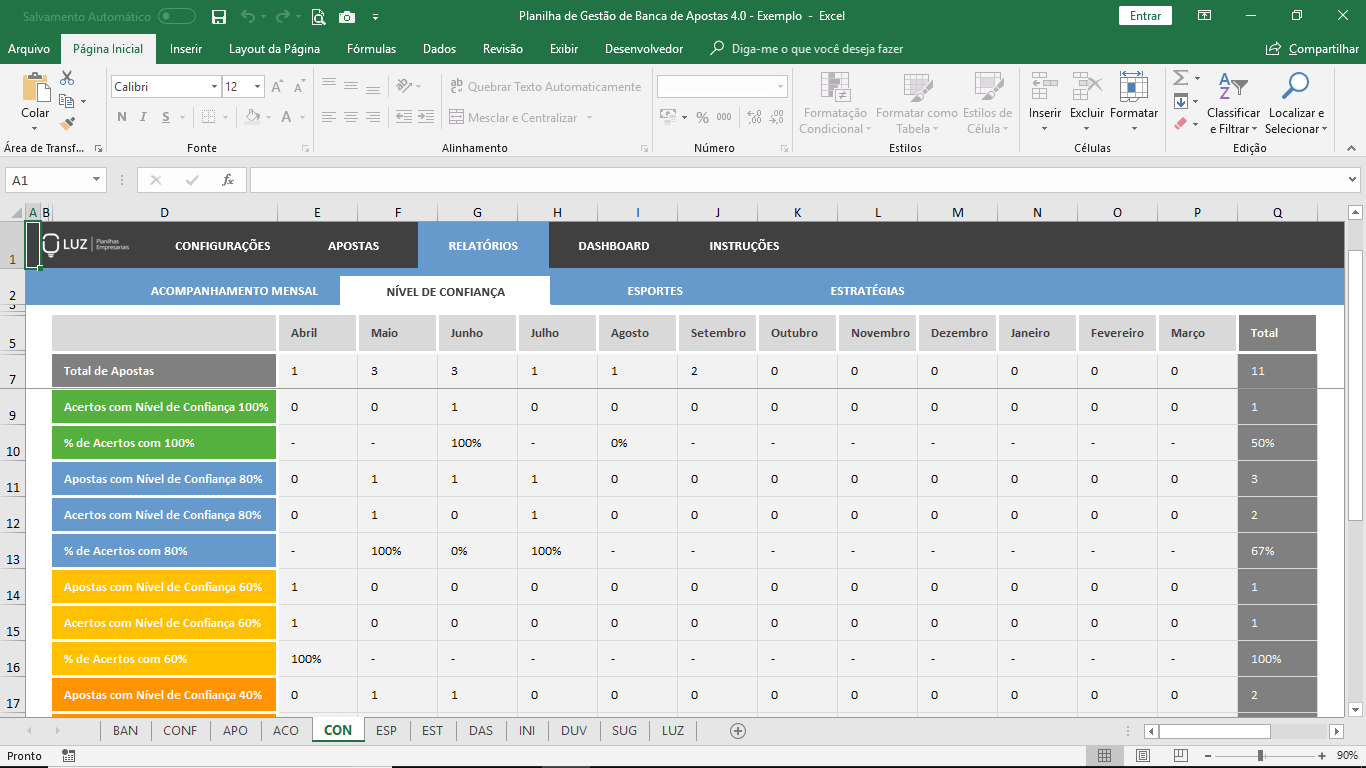Click the Redo arrow in quick access
Image resolution: width=1366 pixels, height=768 pixels.
283,16
